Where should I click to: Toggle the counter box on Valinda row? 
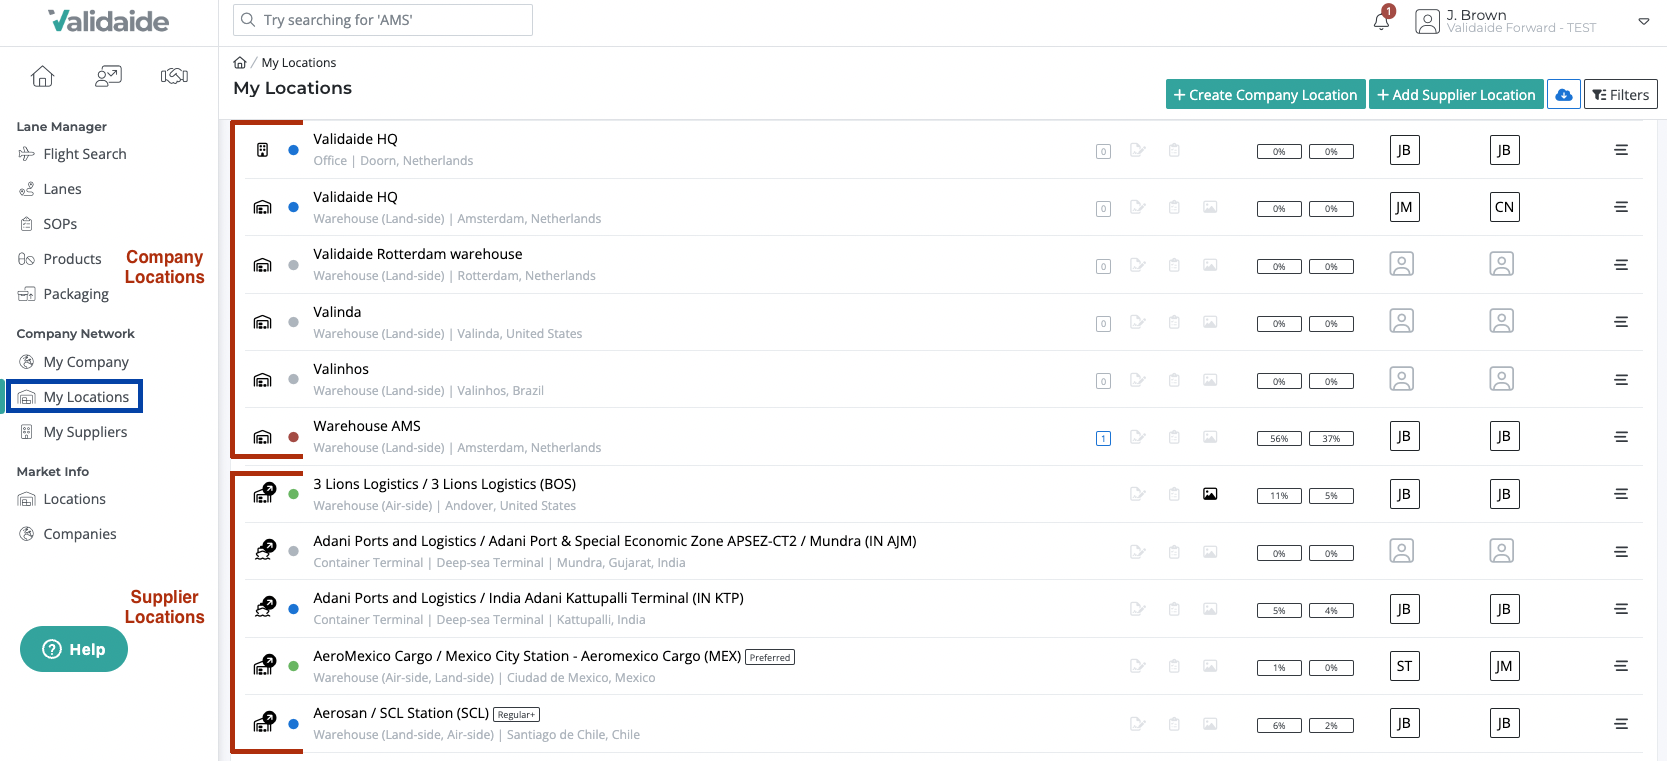(1103, 324)
